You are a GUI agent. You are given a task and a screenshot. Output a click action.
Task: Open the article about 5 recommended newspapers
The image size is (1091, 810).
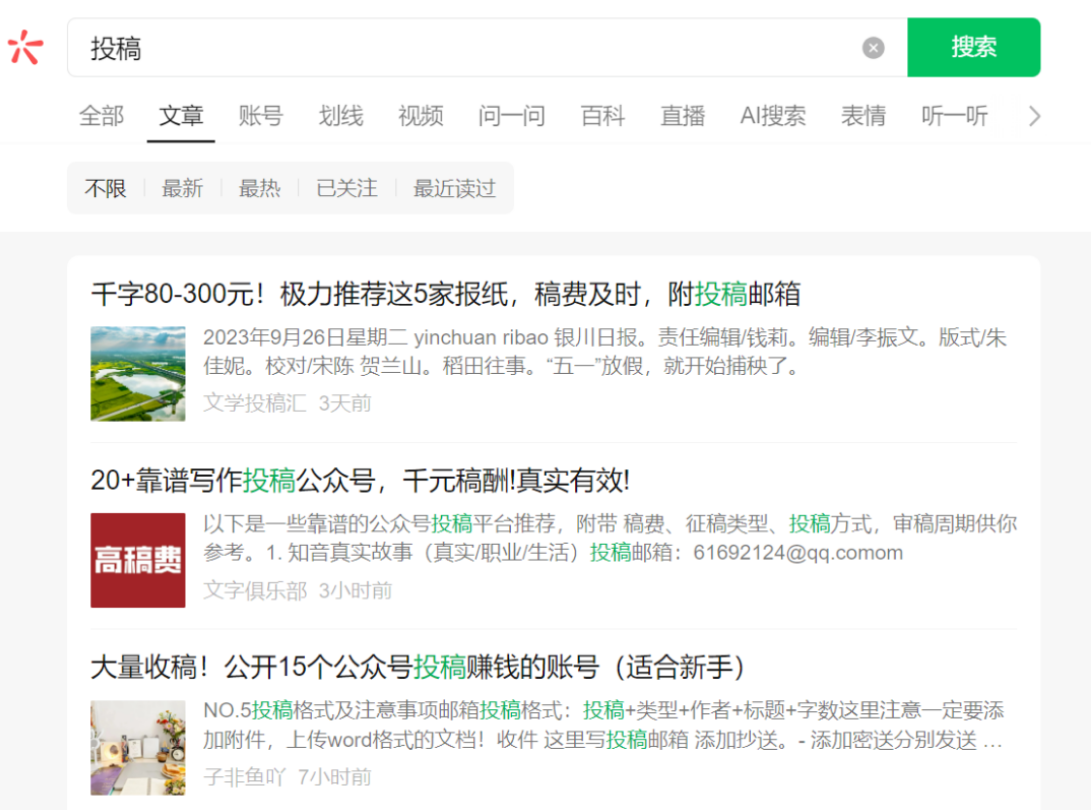pos(444,293)
